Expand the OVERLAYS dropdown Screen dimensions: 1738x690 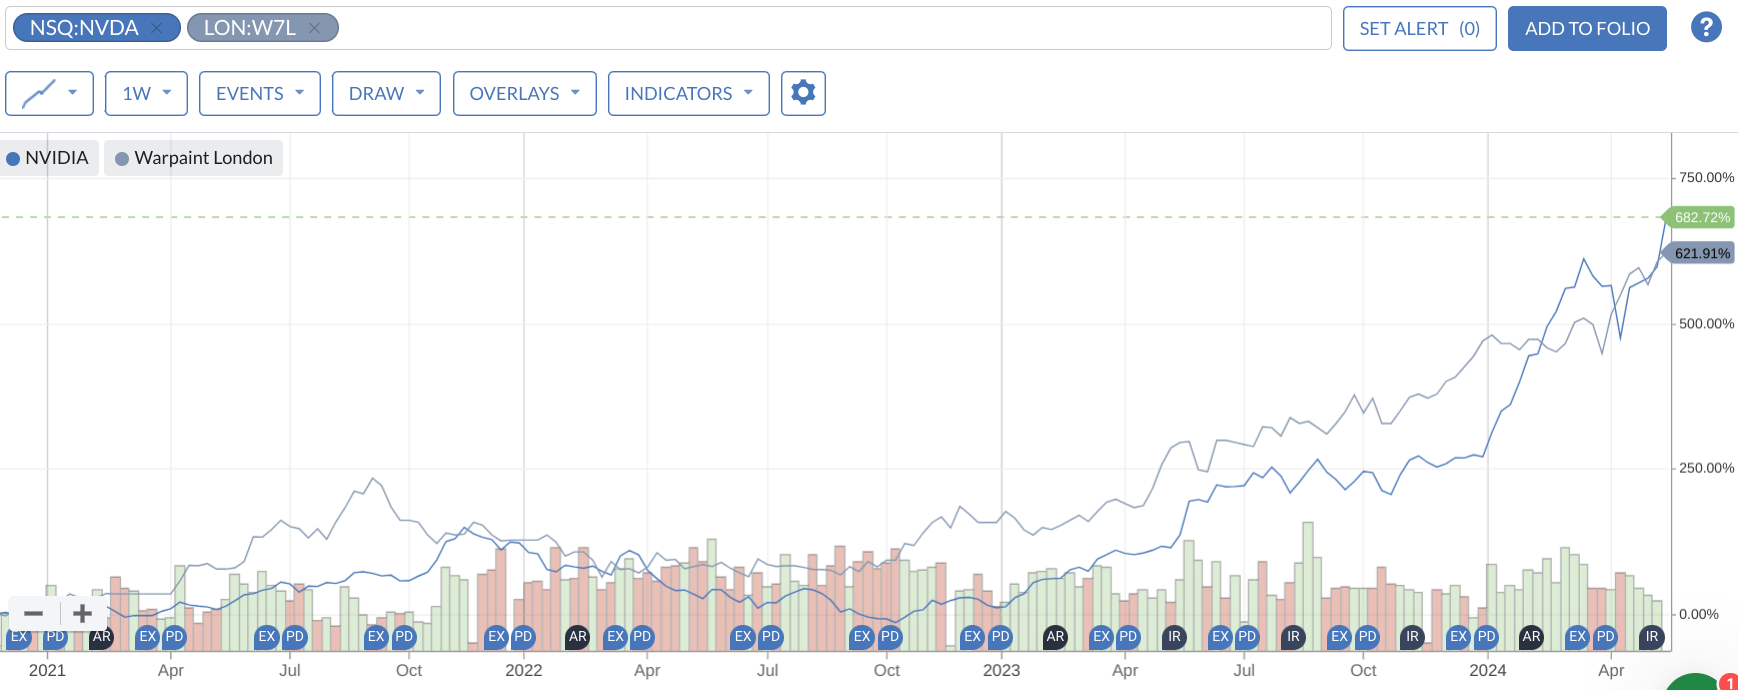[x=525, y=93]
